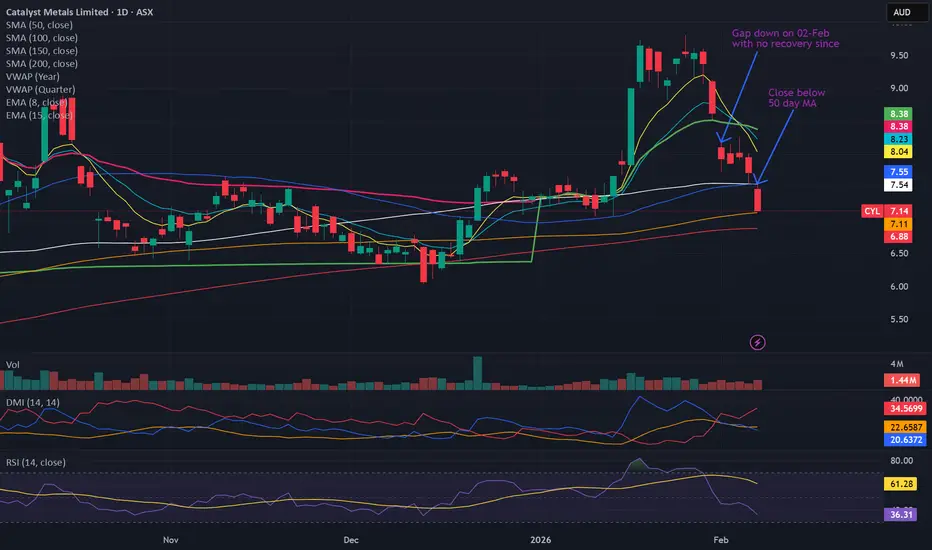Open the AUD currency selector

pyautogui.click(x=907, y=12)
